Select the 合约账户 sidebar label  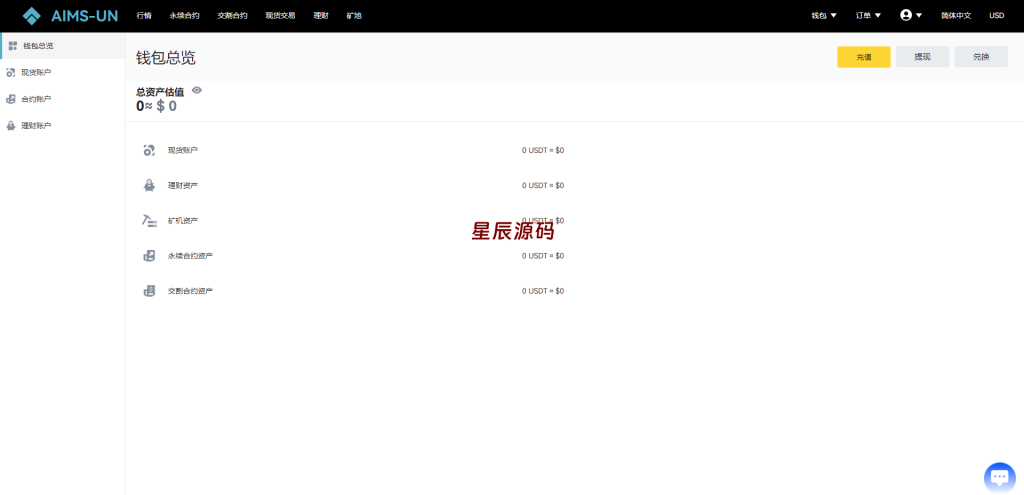[36, 99]
